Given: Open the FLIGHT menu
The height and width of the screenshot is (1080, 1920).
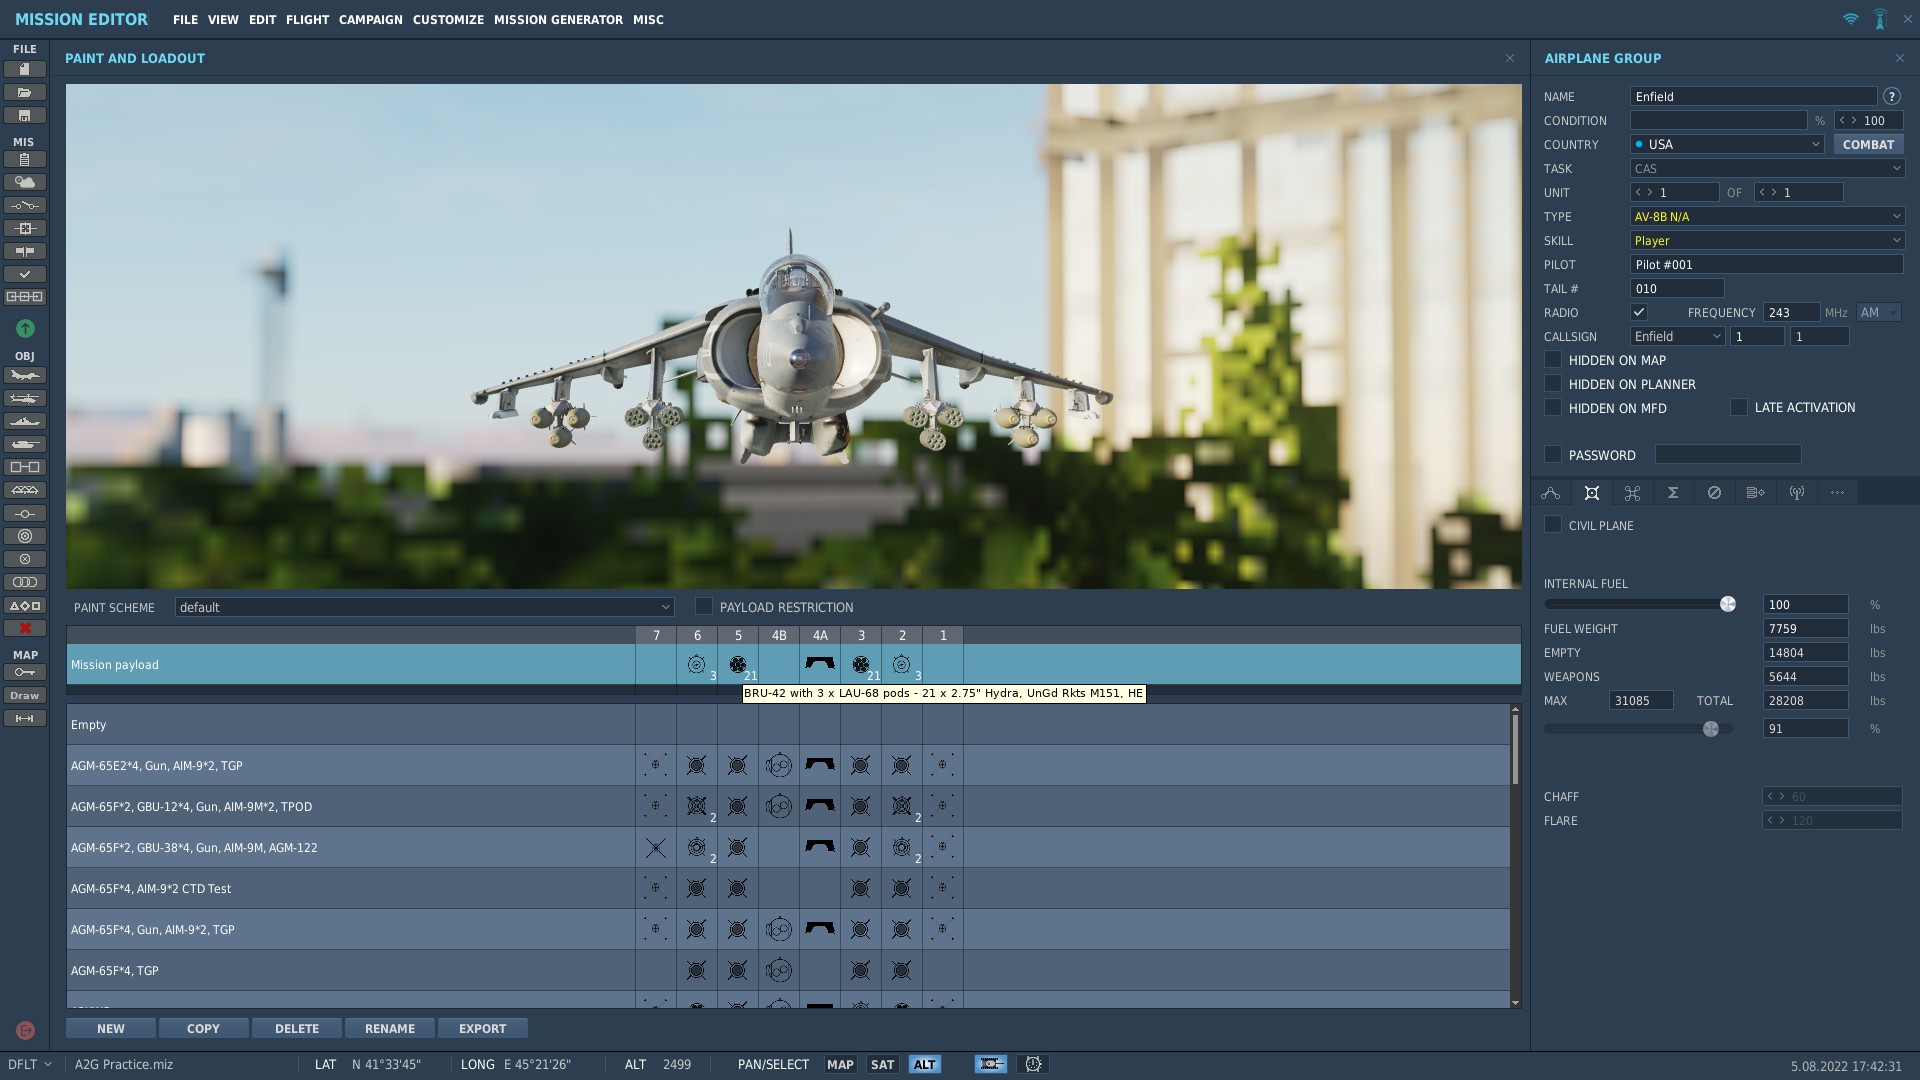Looking at the screenshot, I should click(307, 19).
